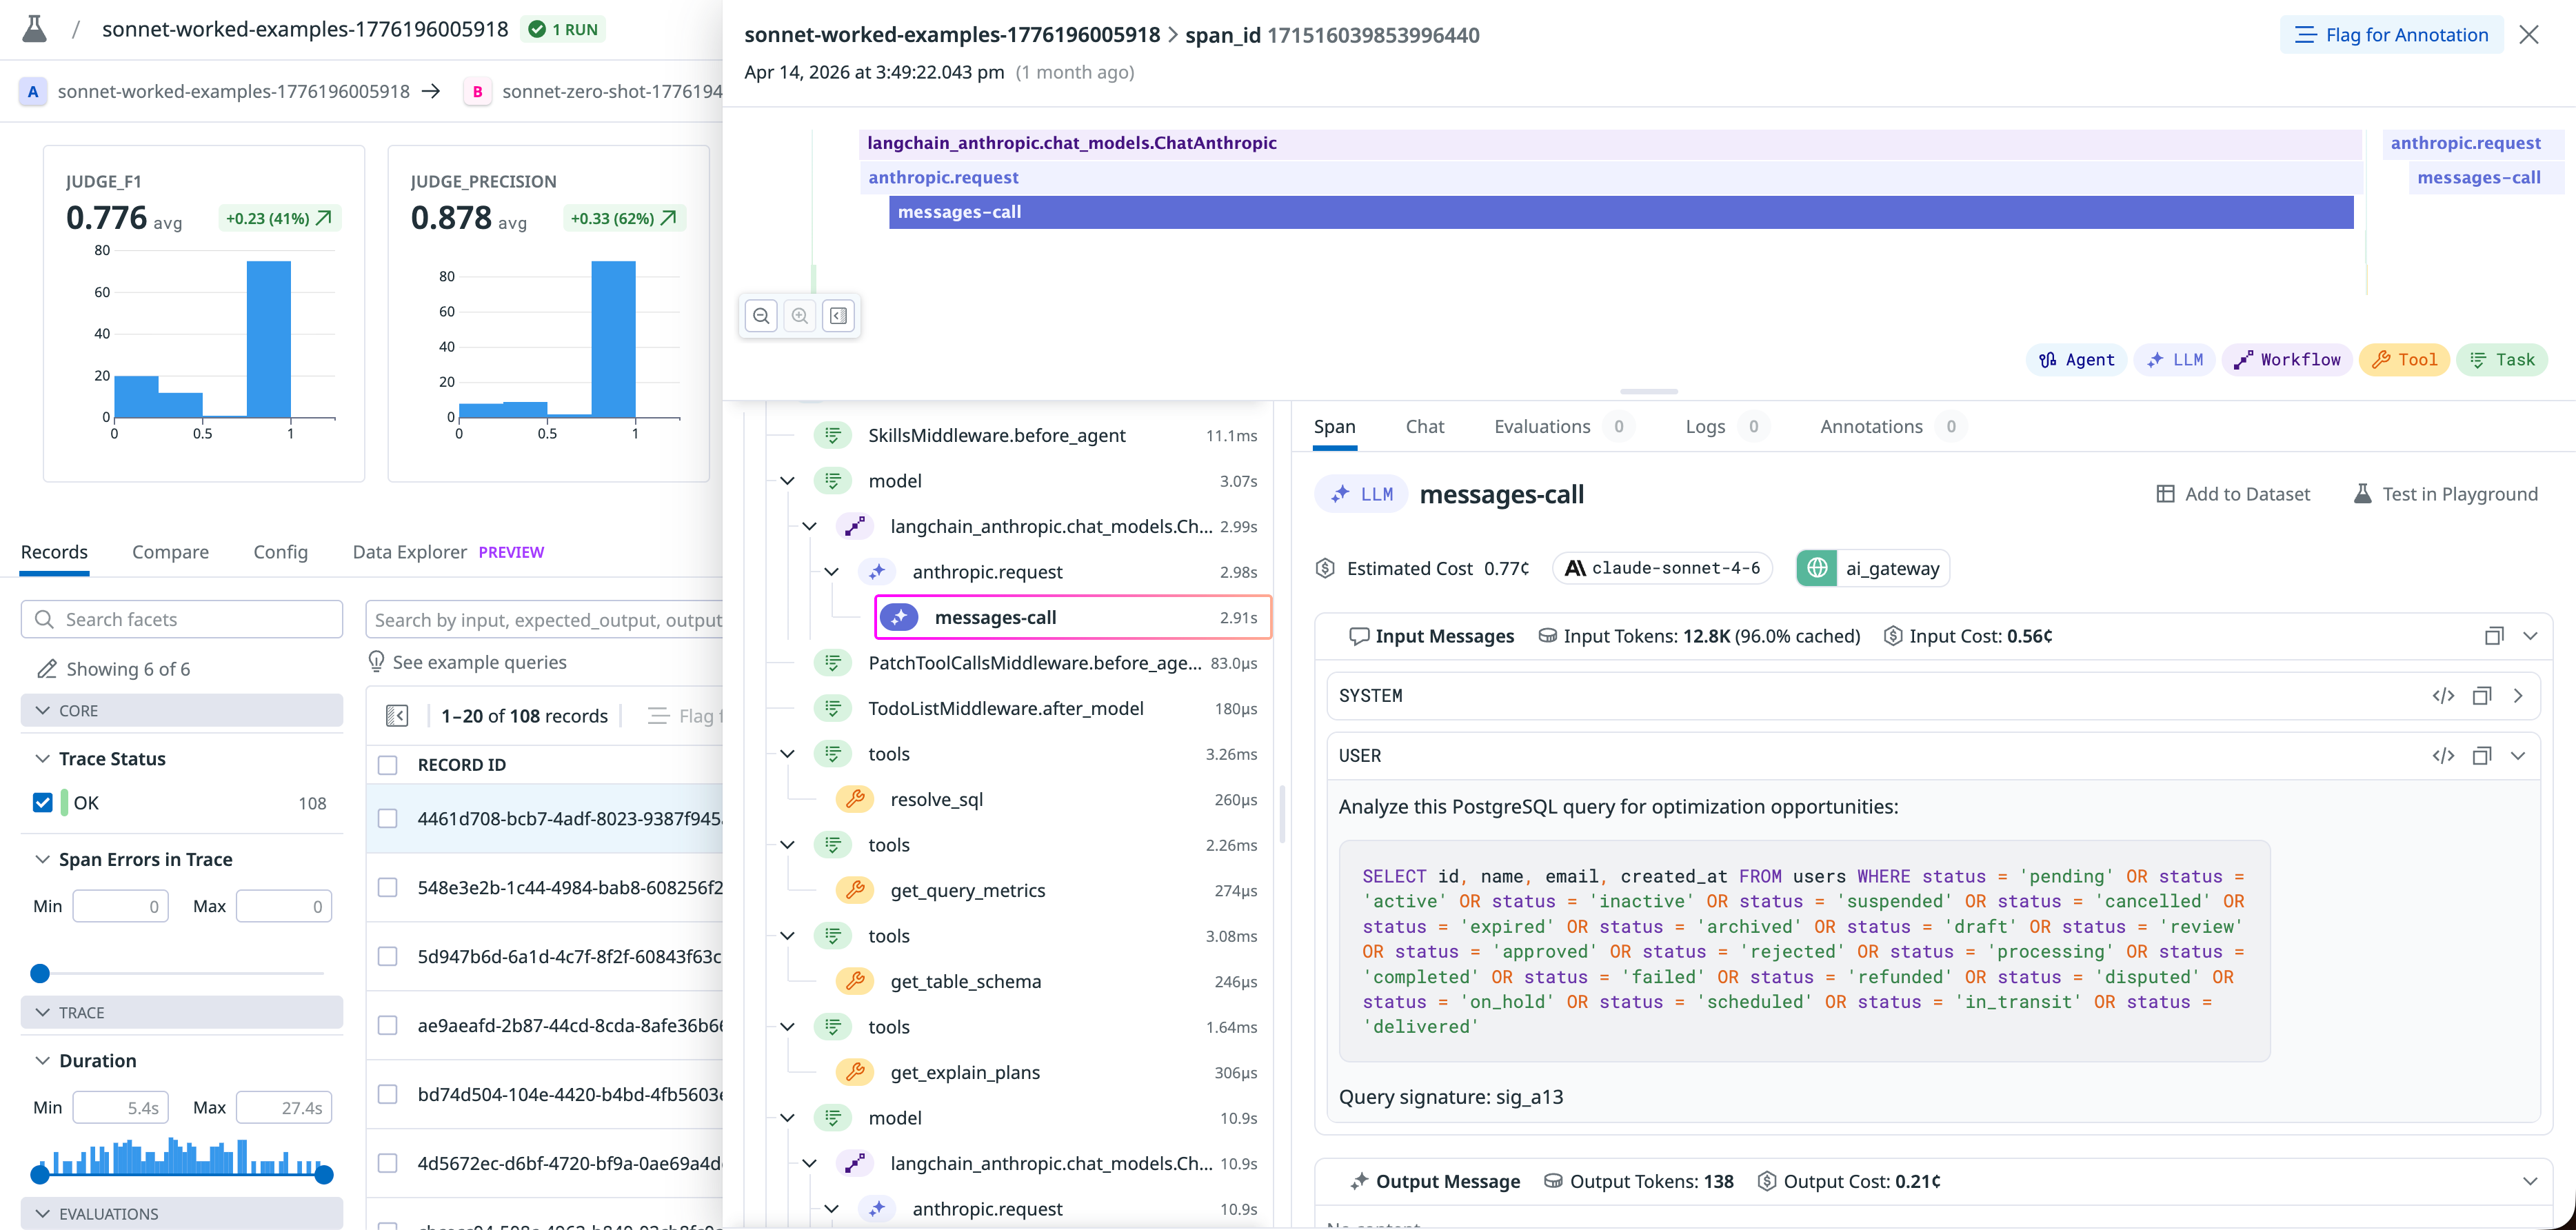Click the get_explain_plans tool icon
This screenshot has height=1230, width=2576.
point(855,1072)
